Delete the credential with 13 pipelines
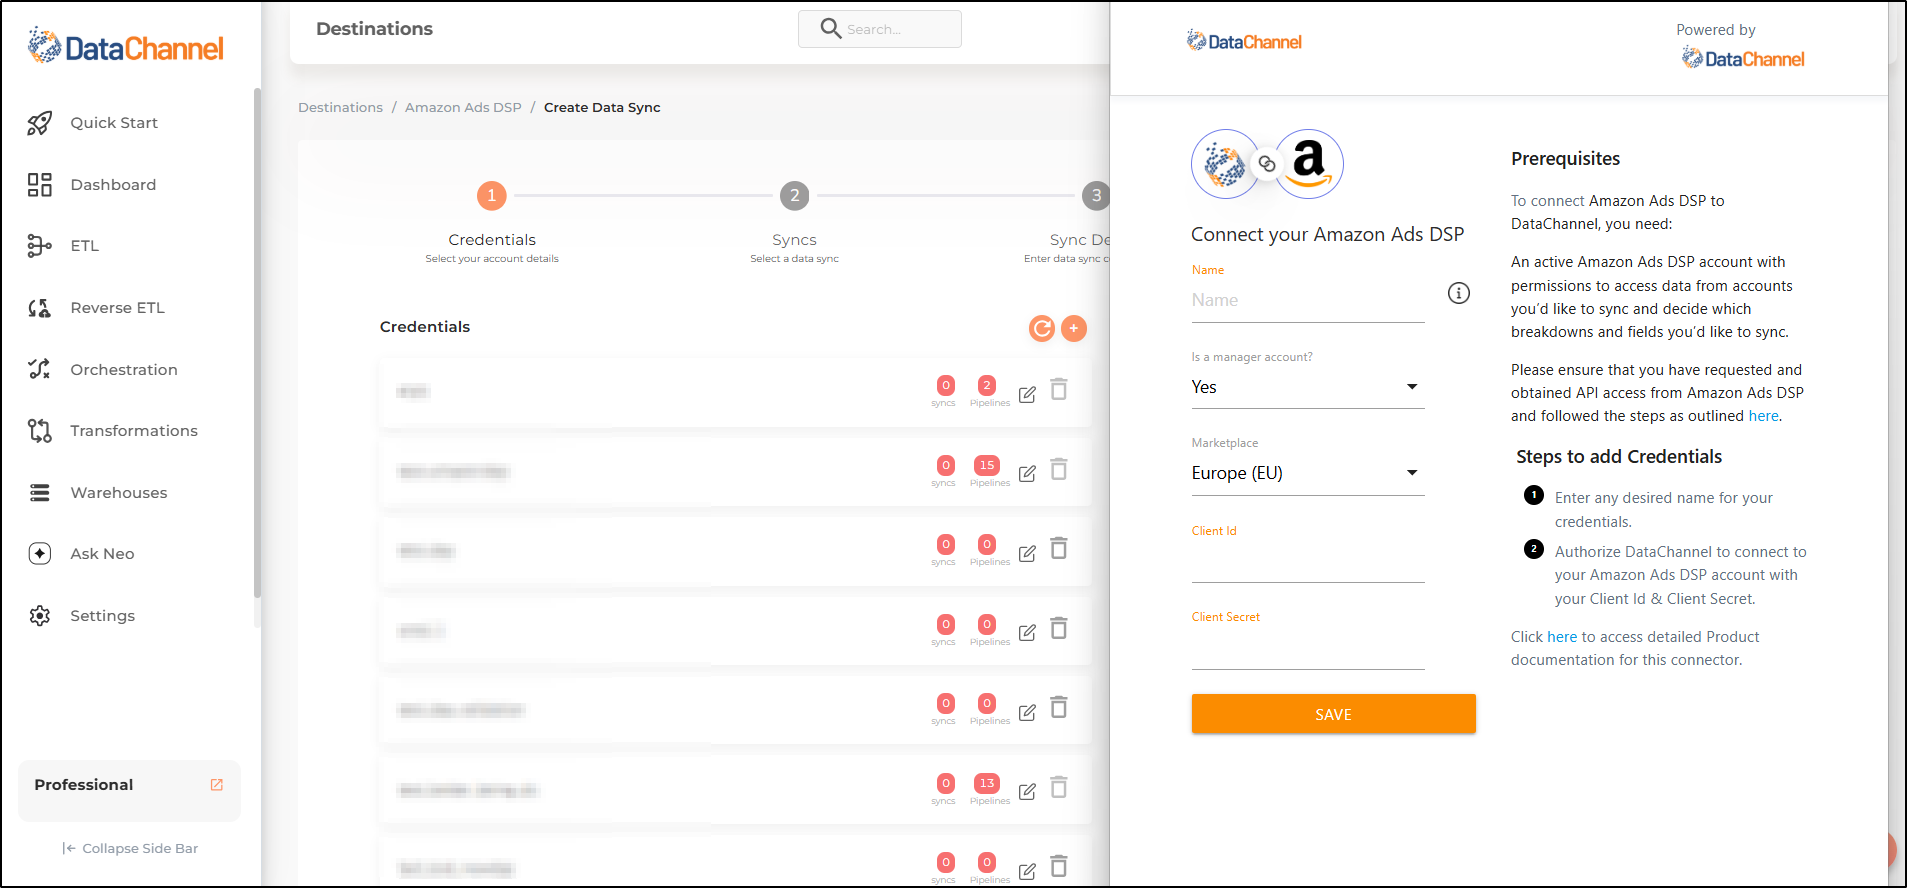The width and height of the screenshot is (1907, 888). tap(1059, 787)
